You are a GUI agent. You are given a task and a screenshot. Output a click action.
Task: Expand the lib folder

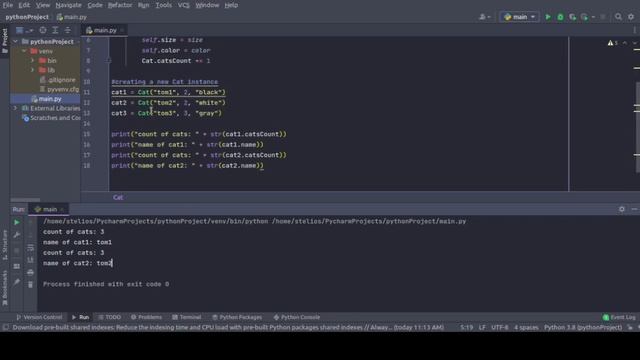point(33,70)
